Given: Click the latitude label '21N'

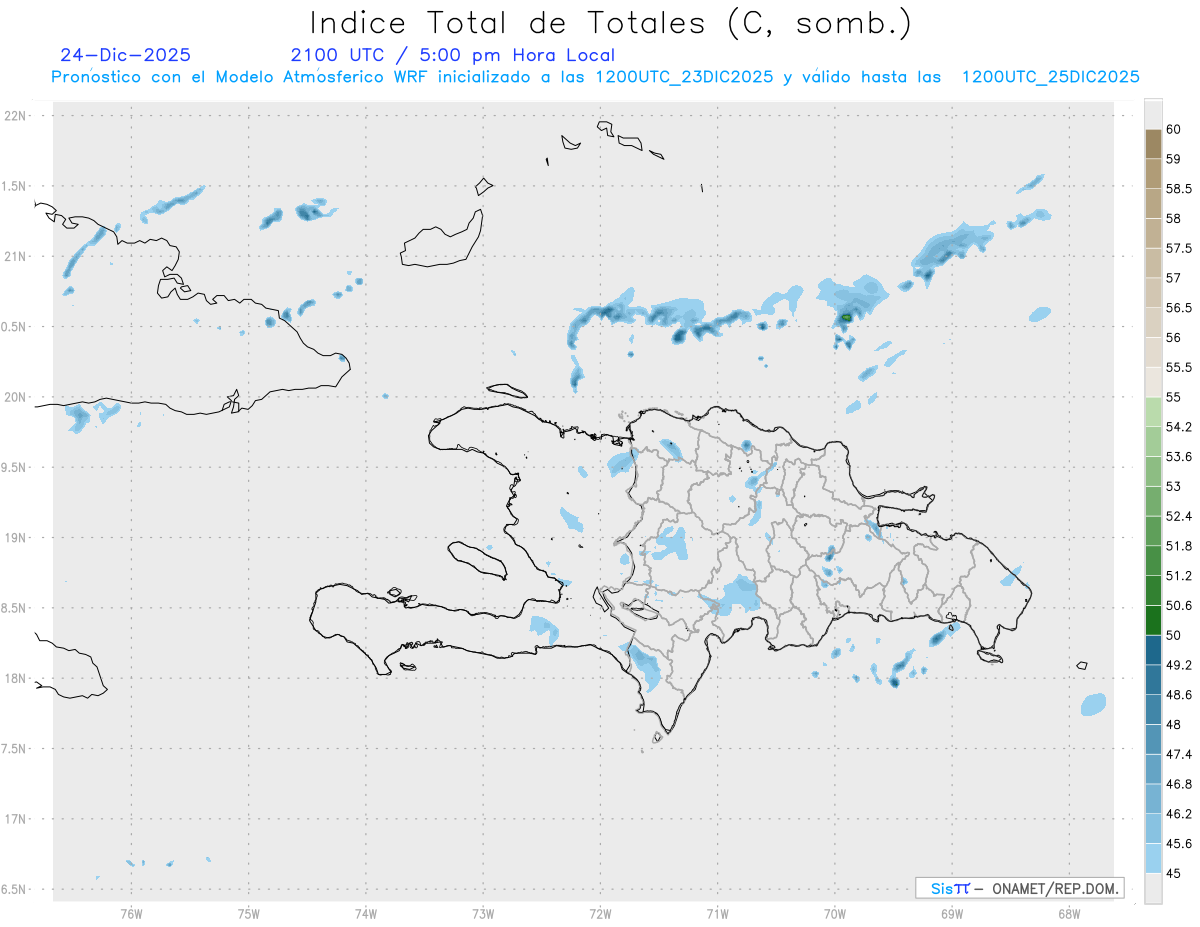Looking at the screenshot, I should click(x=16, y=256).
